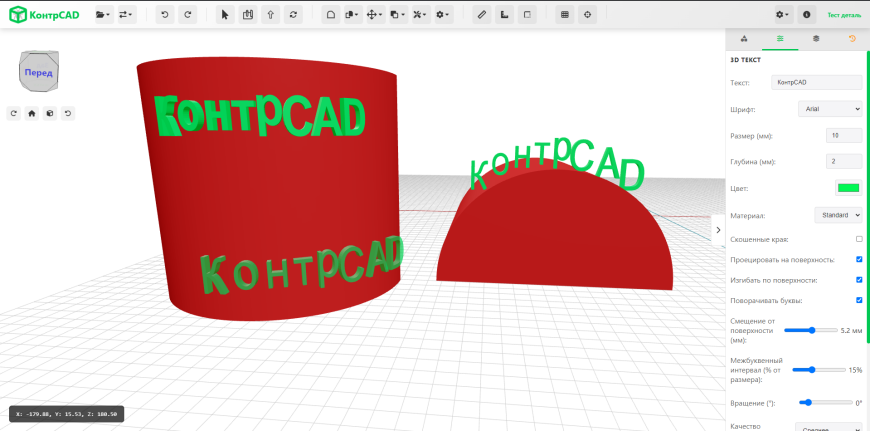Screen dimensions: 870x431
Task: Adjust the 'Вращение' slider
Action: [x=826, y=402]
